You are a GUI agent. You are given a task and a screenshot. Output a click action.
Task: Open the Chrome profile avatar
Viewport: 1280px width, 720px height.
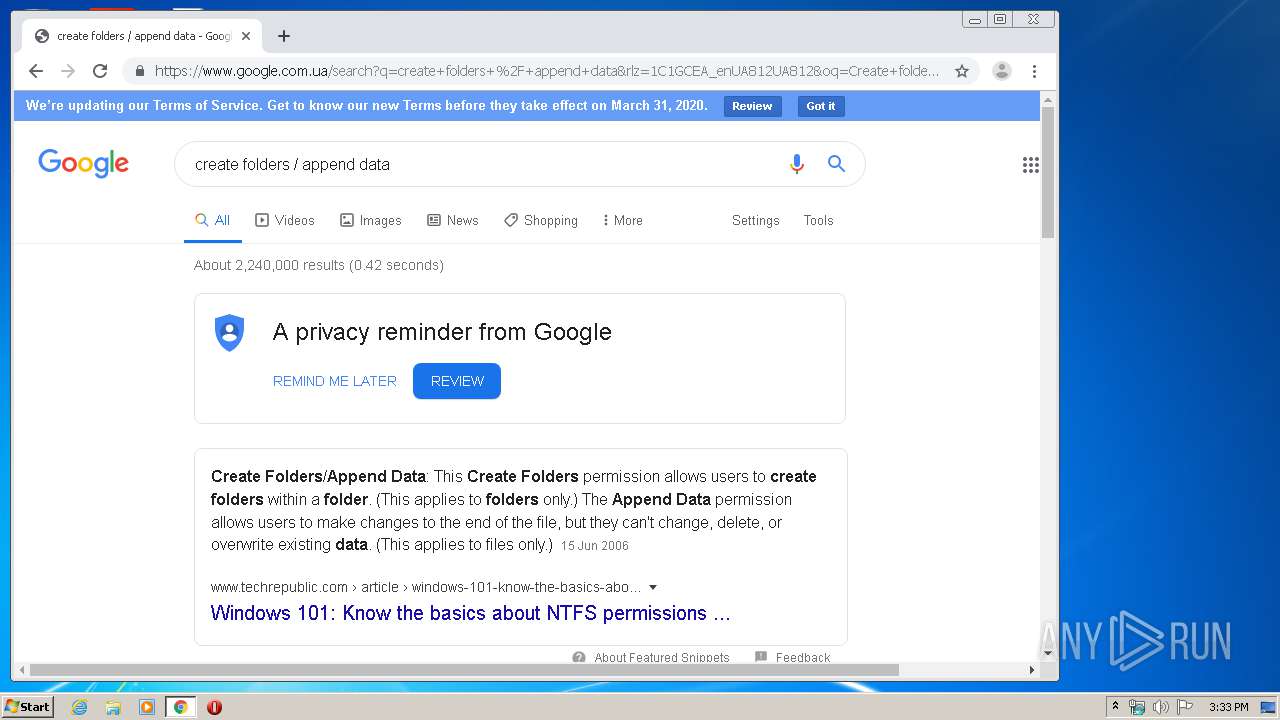pos(1001,71)
